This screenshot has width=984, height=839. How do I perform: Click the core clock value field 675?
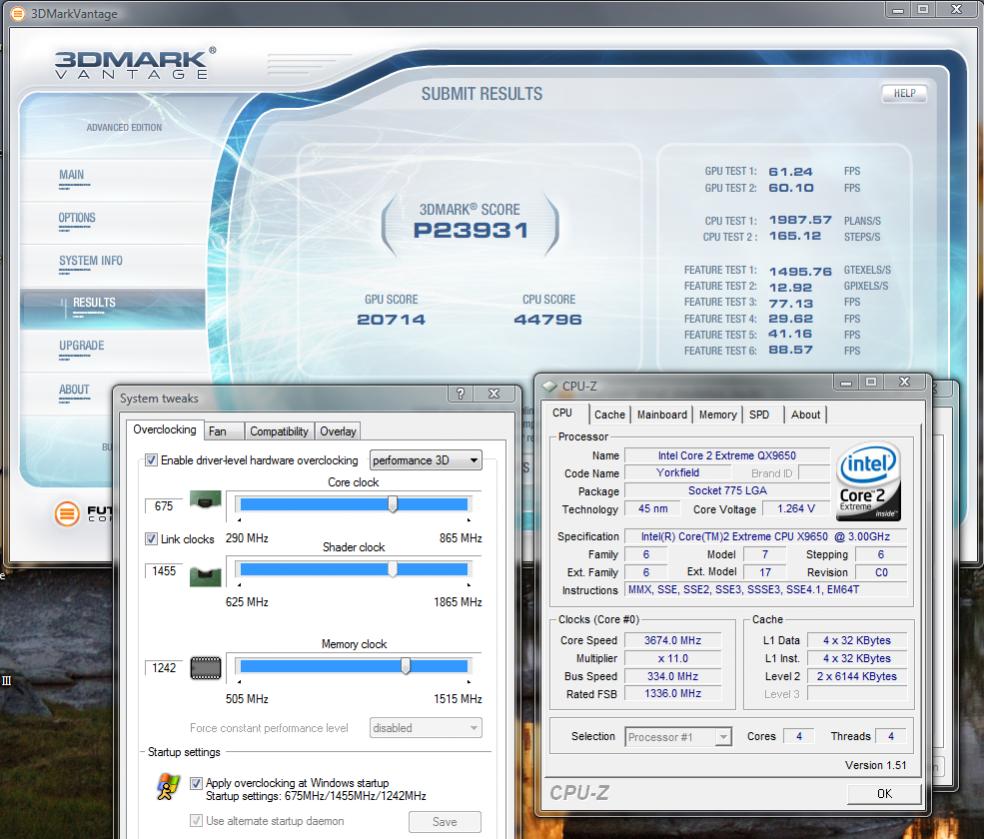(x=164, y=506)
